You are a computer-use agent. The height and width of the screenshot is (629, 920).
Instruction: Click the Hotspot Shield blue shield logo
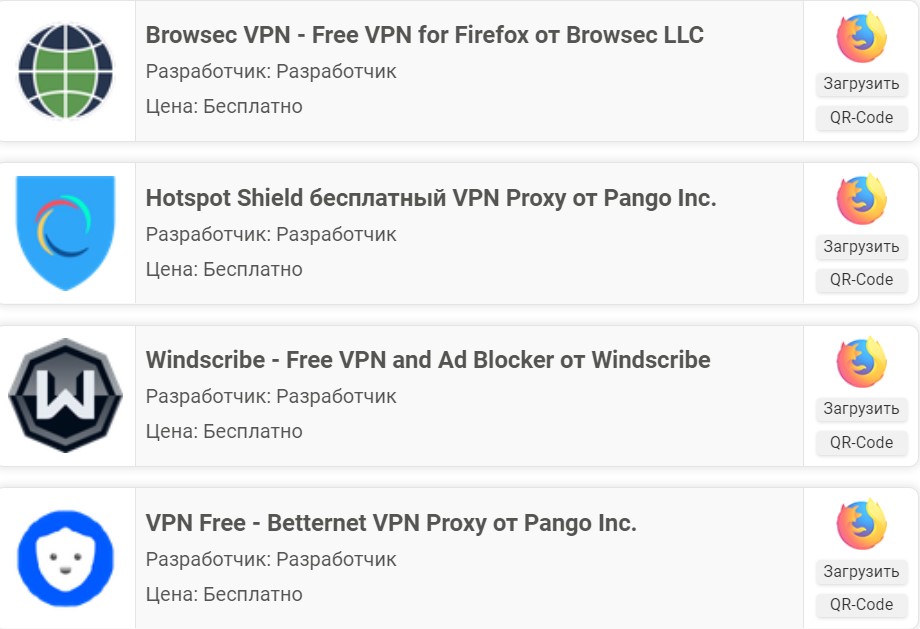pos(66,233)
